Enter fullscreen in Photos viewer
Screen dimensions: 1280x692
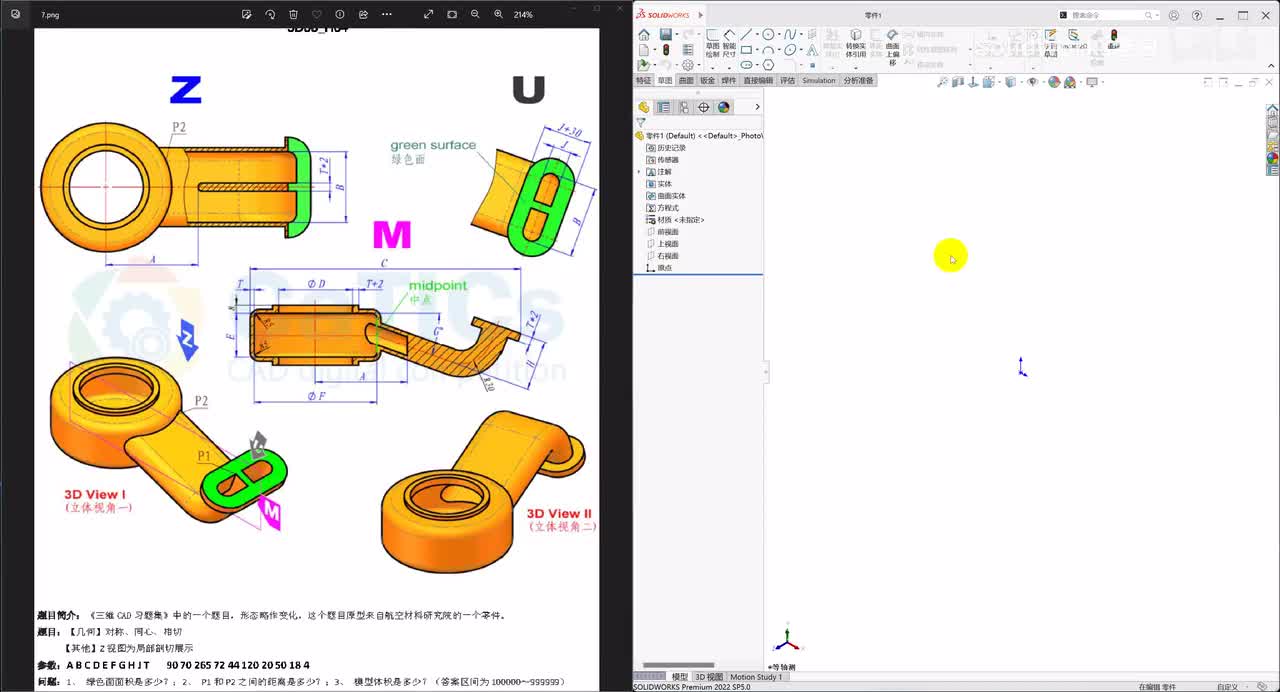(428, 14)
